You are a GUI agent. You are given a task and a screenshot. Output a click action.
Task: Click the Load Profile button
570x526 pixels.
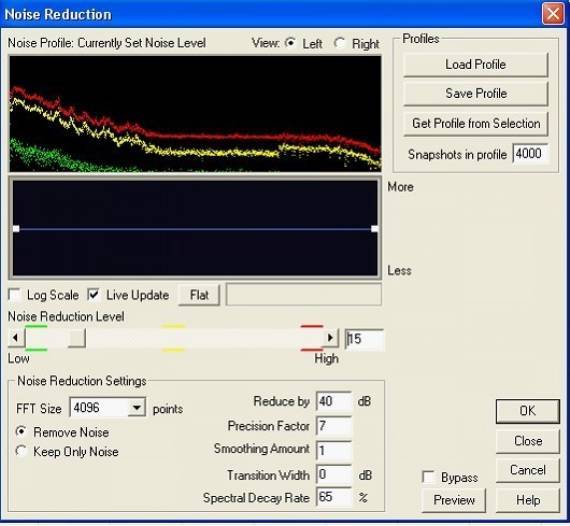tap(475, 65)
